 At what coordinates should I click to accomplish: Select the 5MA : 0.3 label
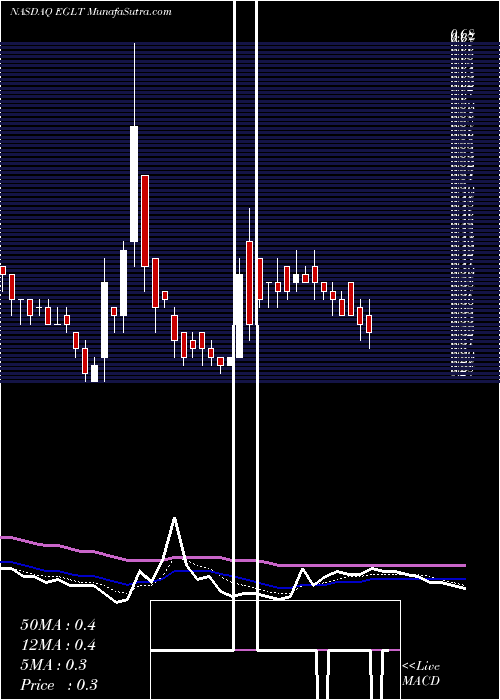tap(54, 665)
